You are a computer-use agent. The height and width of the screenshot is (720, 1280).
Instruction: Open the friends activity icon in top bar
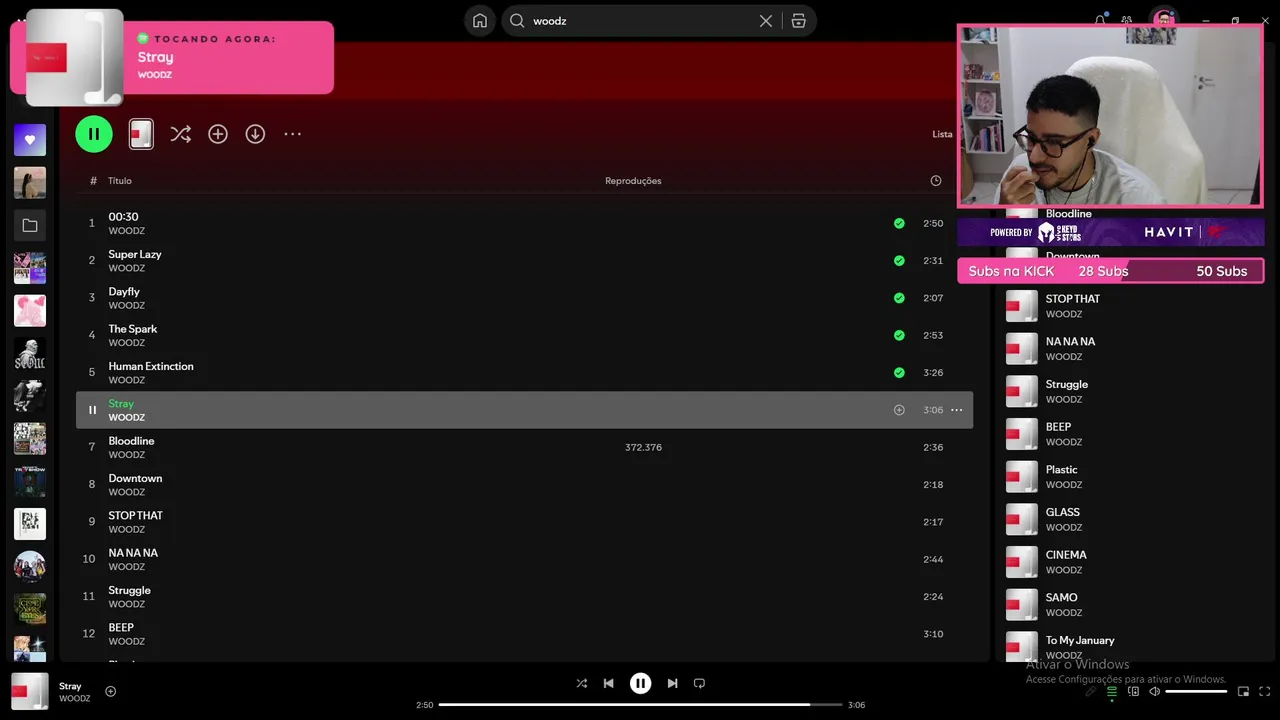(1127, 20)
